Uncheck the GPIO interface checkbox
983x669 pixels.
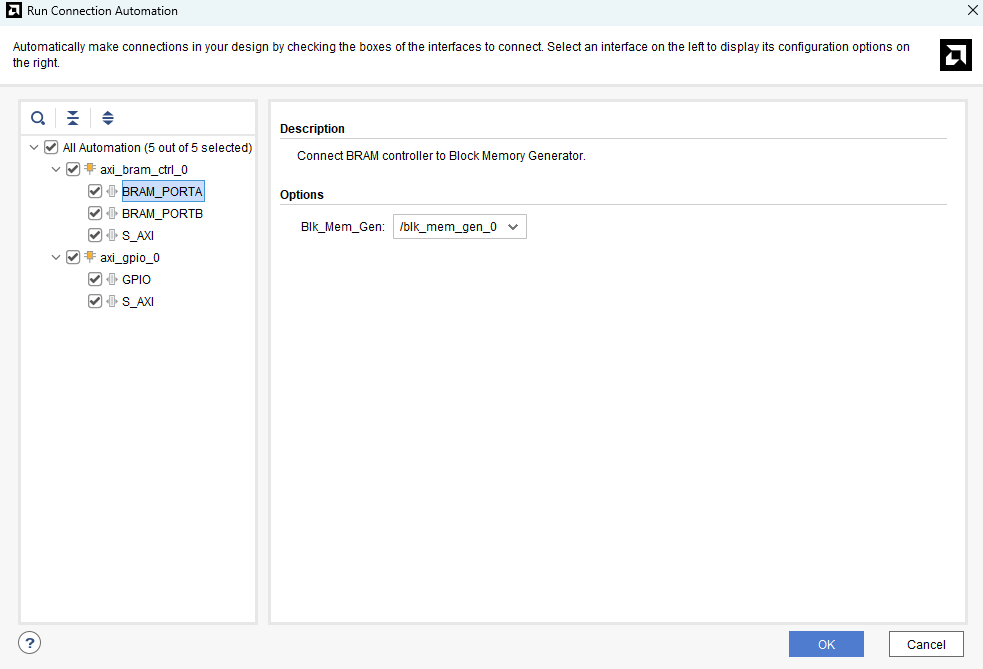95,280
